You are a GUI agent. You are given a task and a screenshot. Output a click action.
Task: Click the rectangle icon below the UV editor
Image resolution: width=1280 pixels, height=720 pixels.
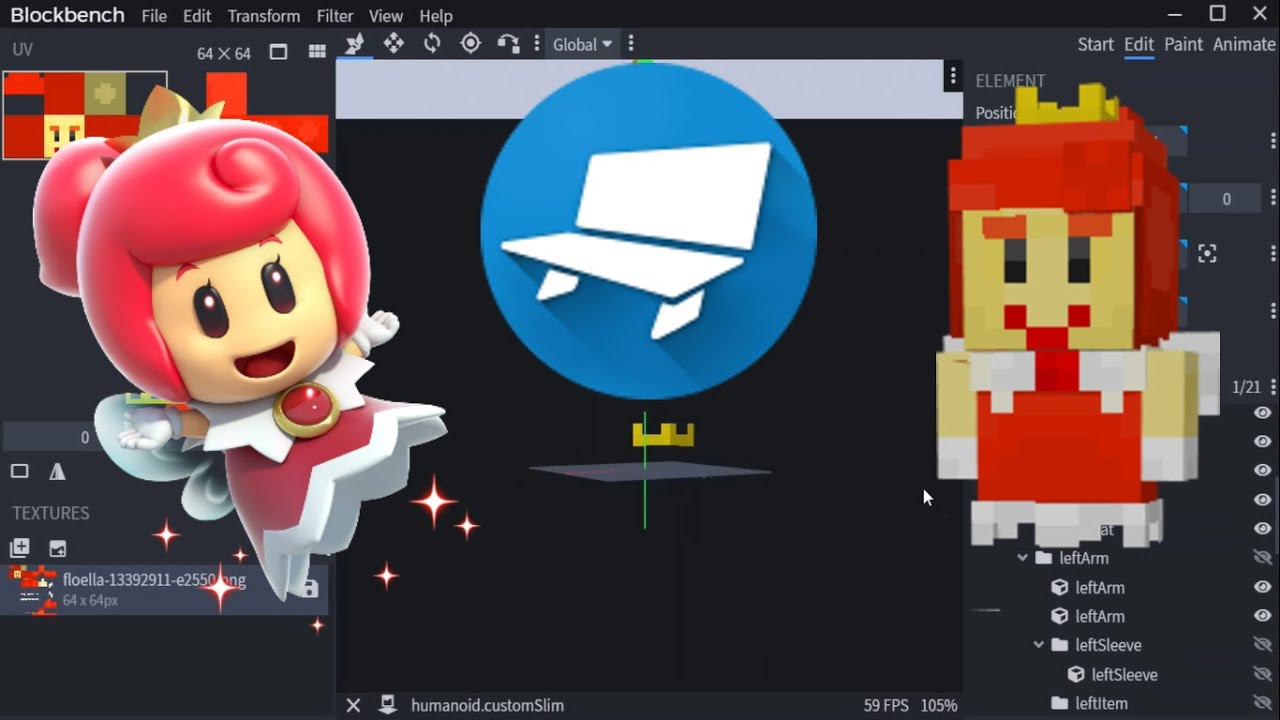pyautogui.click(x=19, y=472)
